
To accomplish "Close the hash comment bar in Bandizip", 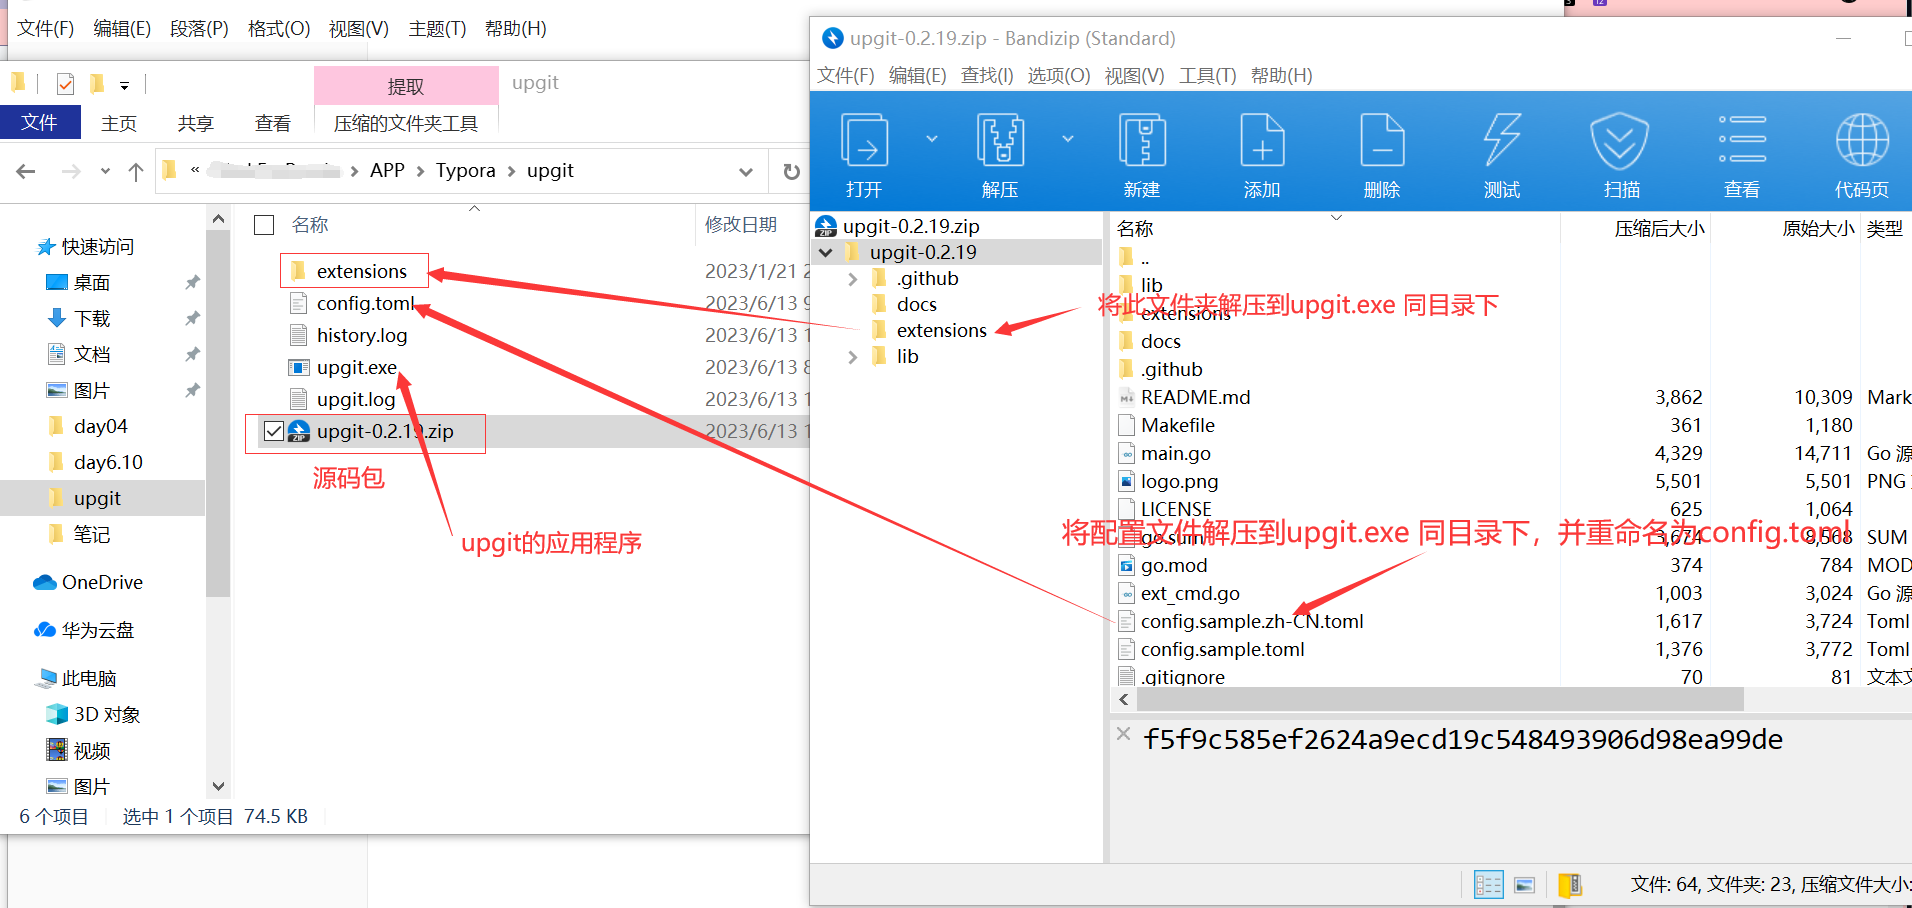I will tap(1124, 734).
